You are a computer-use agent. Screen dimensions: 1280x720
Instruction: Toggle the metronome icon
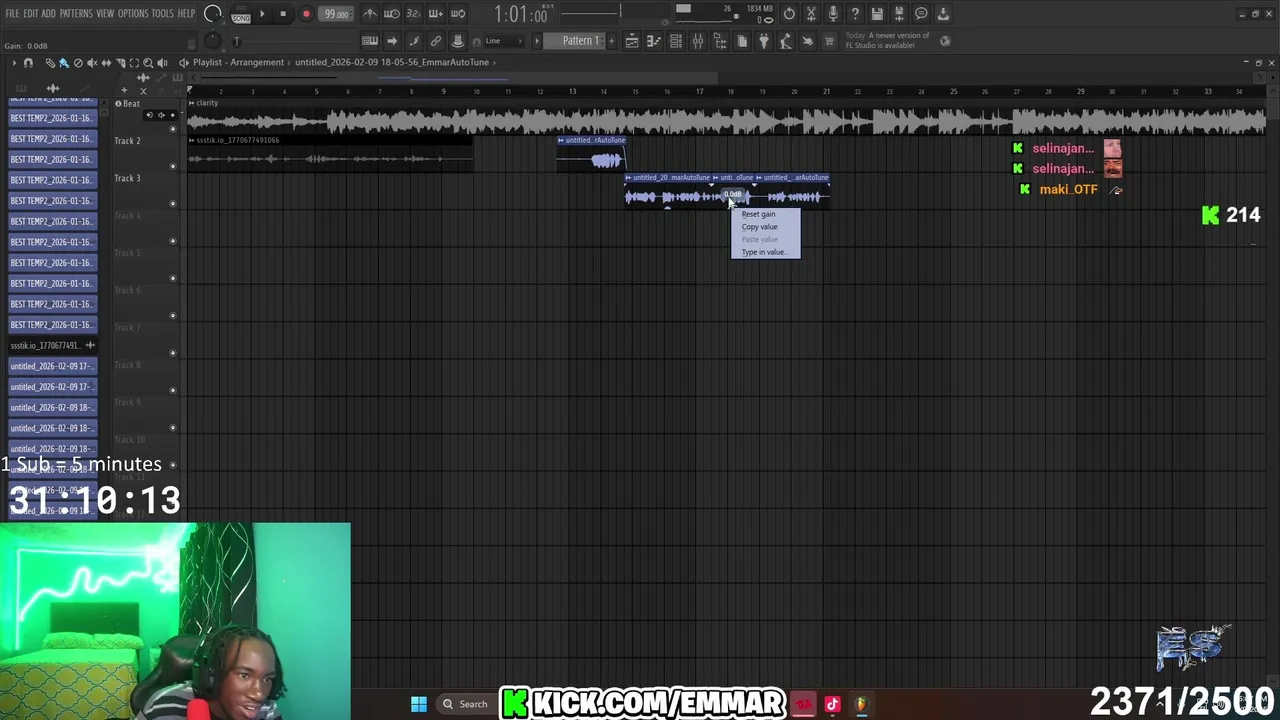(370, 14)
